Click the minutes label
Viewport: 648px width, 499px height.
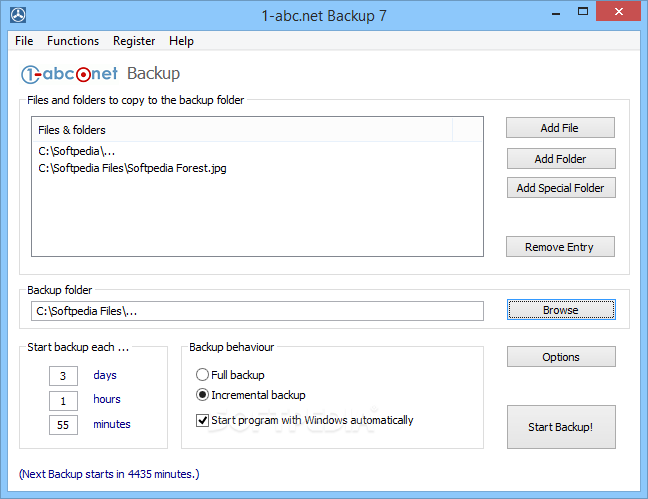click(x=112, y=424)
